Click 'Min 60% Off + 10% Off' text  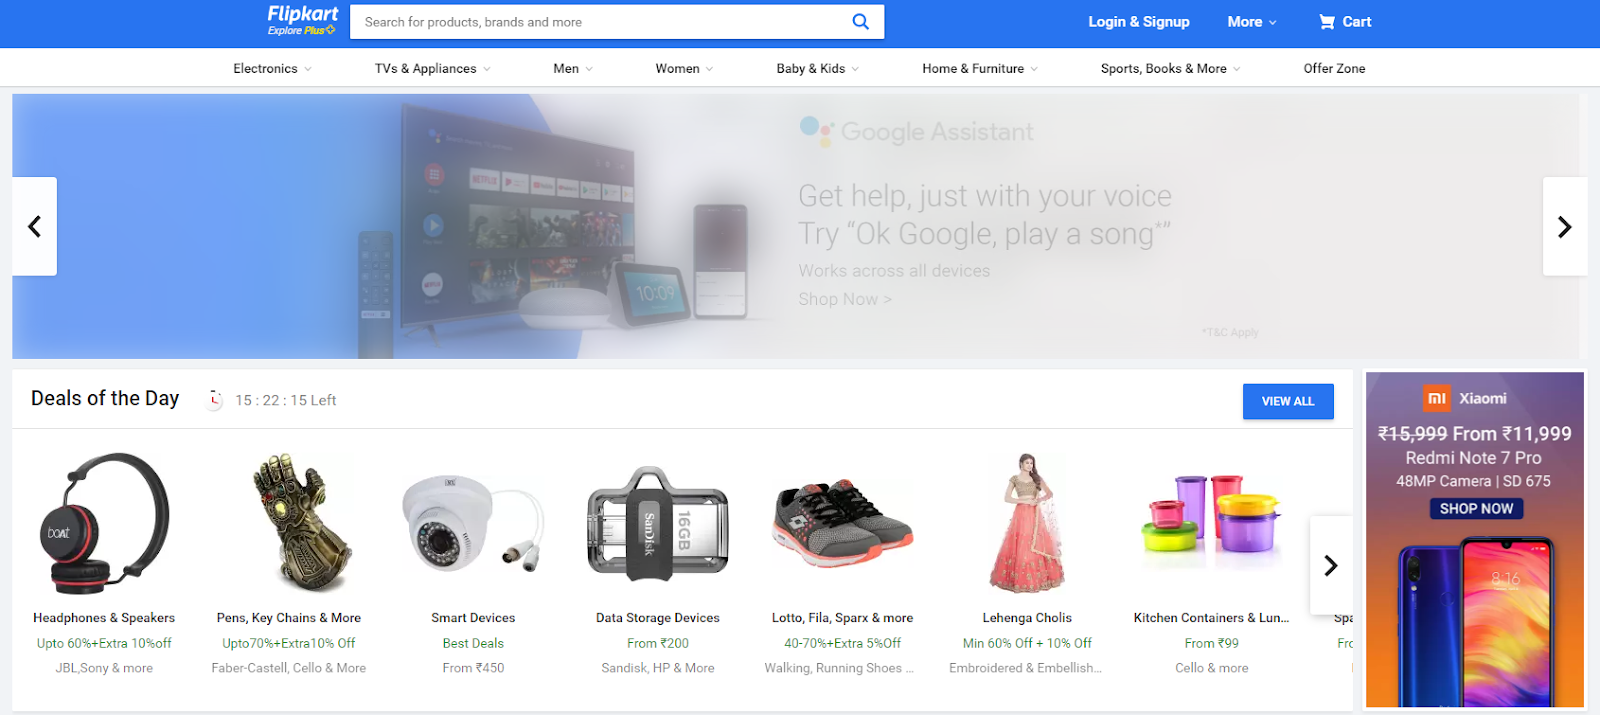click(x=1027, y=643)
